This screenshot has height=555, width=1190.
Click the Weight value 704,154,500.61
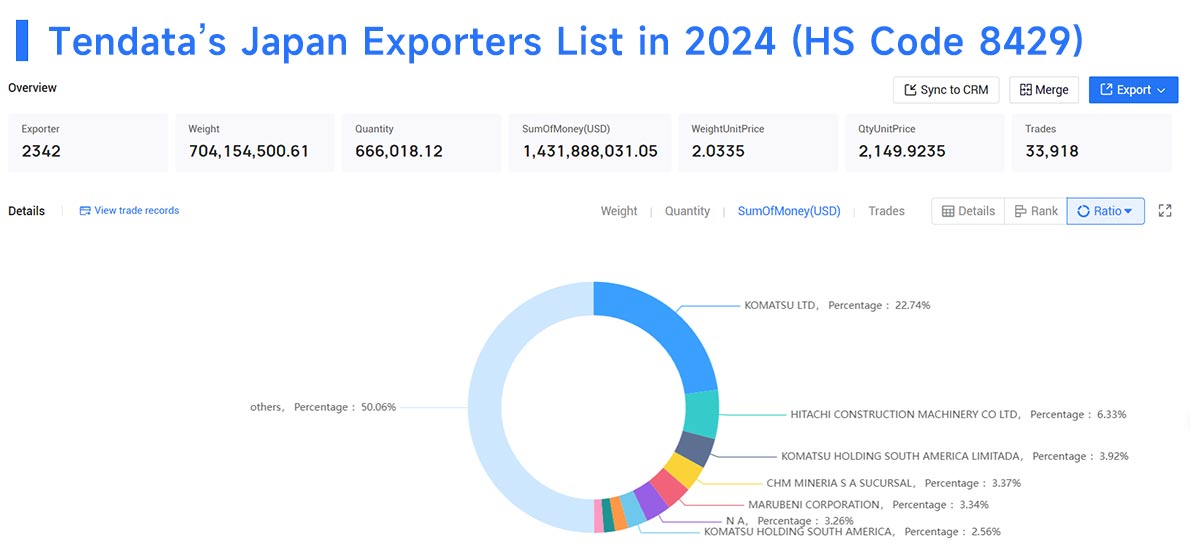click(248, 151)
